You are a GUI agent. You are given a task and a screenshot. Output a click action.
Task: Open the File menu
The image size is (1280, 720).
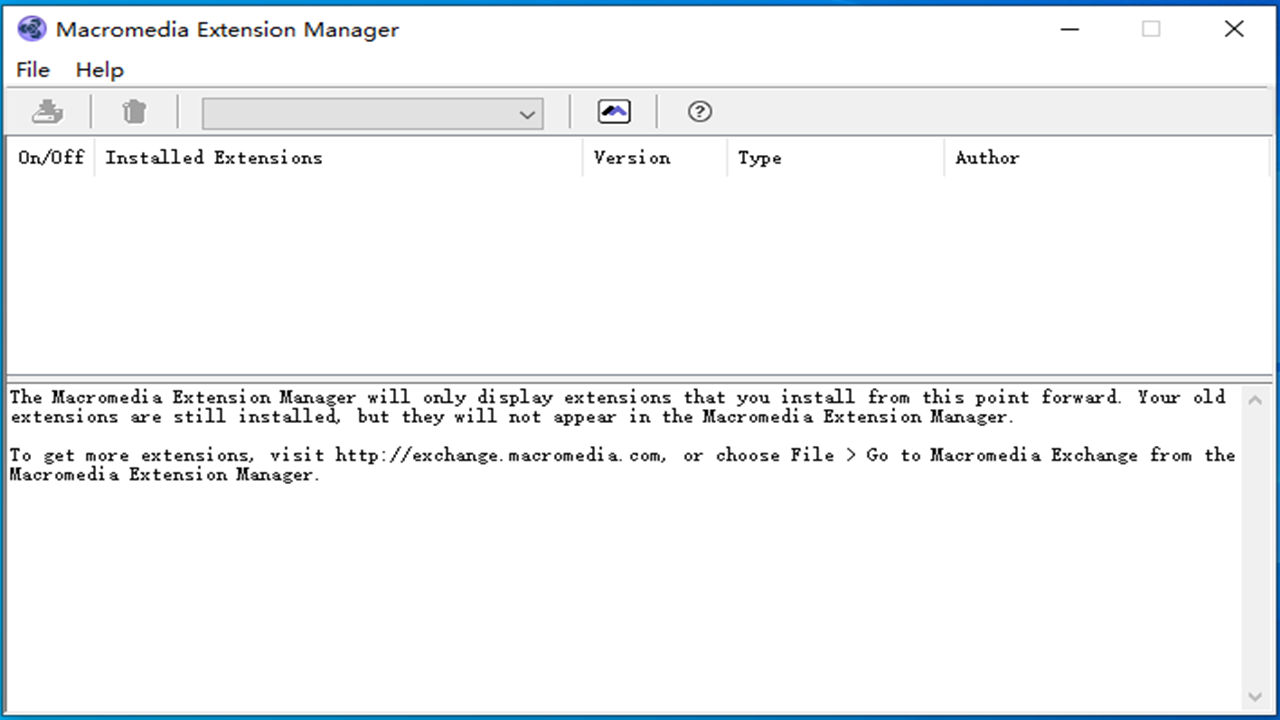32,69
